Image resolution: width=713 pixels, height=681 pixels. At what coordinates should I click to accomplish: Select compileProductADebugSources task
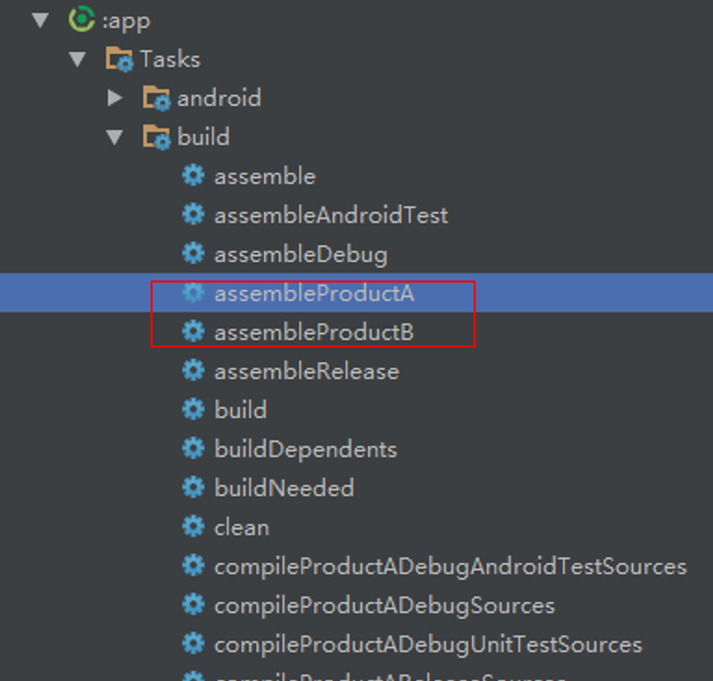384,605
